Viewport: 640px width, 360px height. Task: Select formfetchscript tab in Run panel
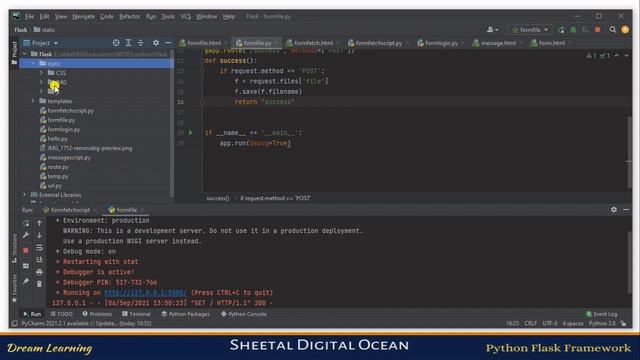pyautogui.click(x=69, y=210)
